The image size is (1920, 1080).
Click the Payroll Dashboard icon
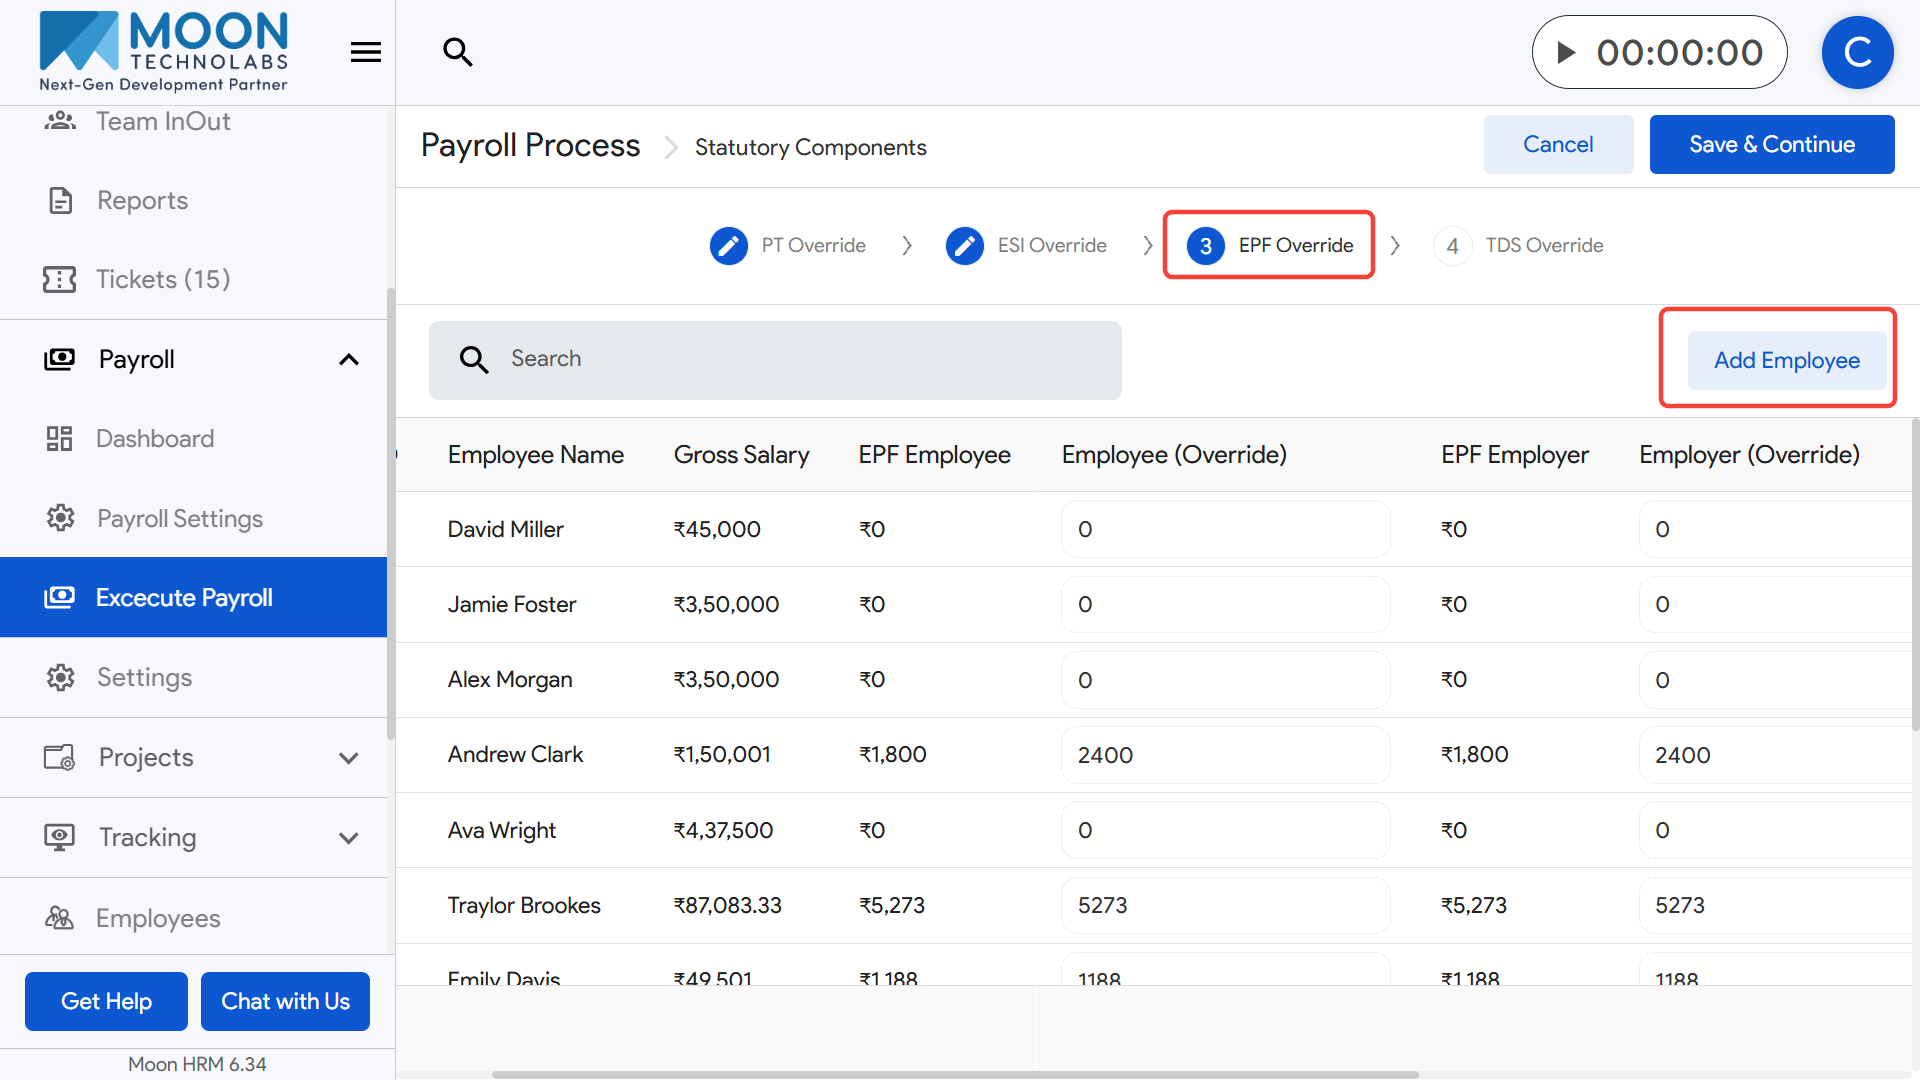(x=60, y=438)
